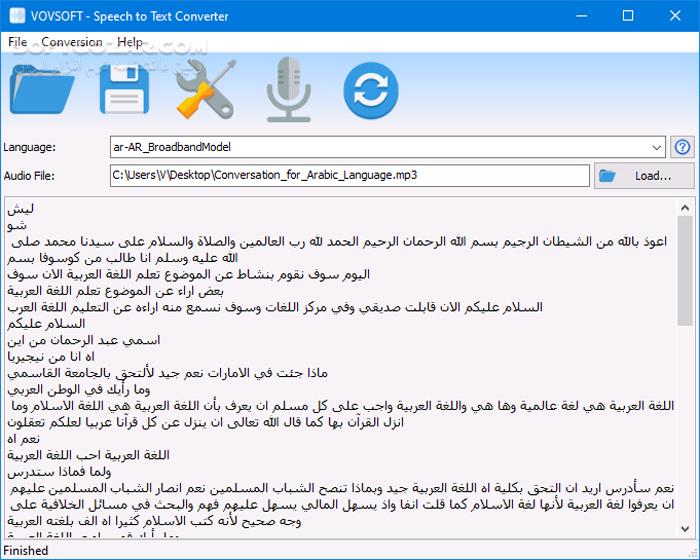Click the transcript scrollbar down arrow
The height and width of the screenshot is (560, 700).
click(x=685, y=529)
